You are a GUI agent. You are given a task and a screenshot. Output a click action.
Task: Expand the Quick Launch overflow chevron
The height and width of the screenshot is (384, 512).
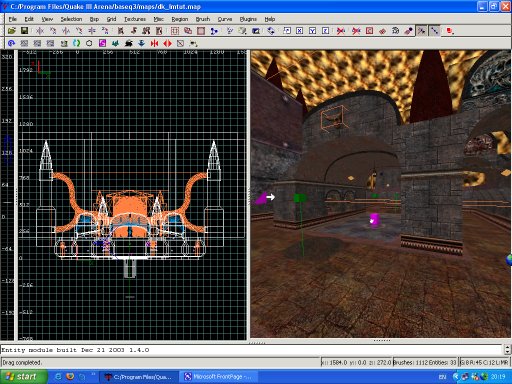pyautogui.click(x=93, y=374)
